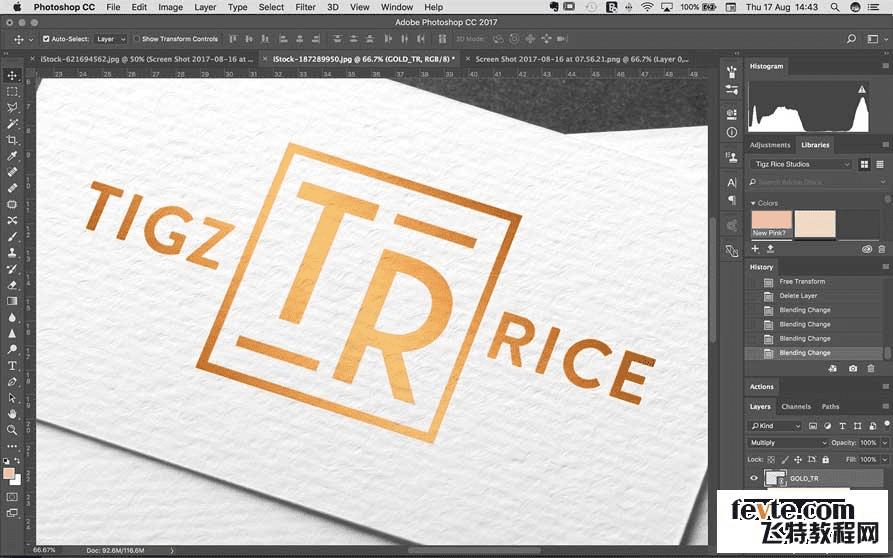Open the Edit Toolbar three-dots button

[x=12, y=446]
